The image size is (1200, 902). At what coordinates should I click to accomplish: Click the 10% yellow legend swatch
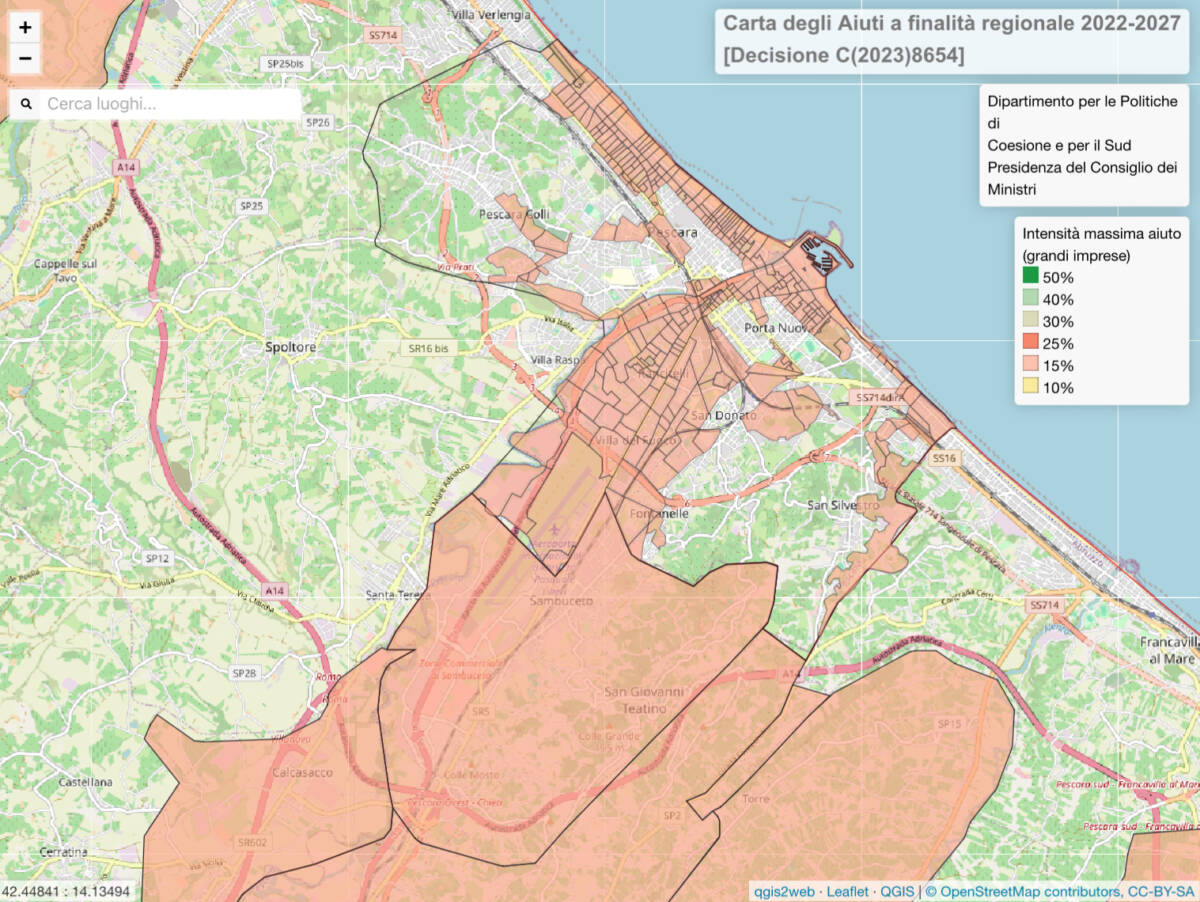click(1031, 387)
